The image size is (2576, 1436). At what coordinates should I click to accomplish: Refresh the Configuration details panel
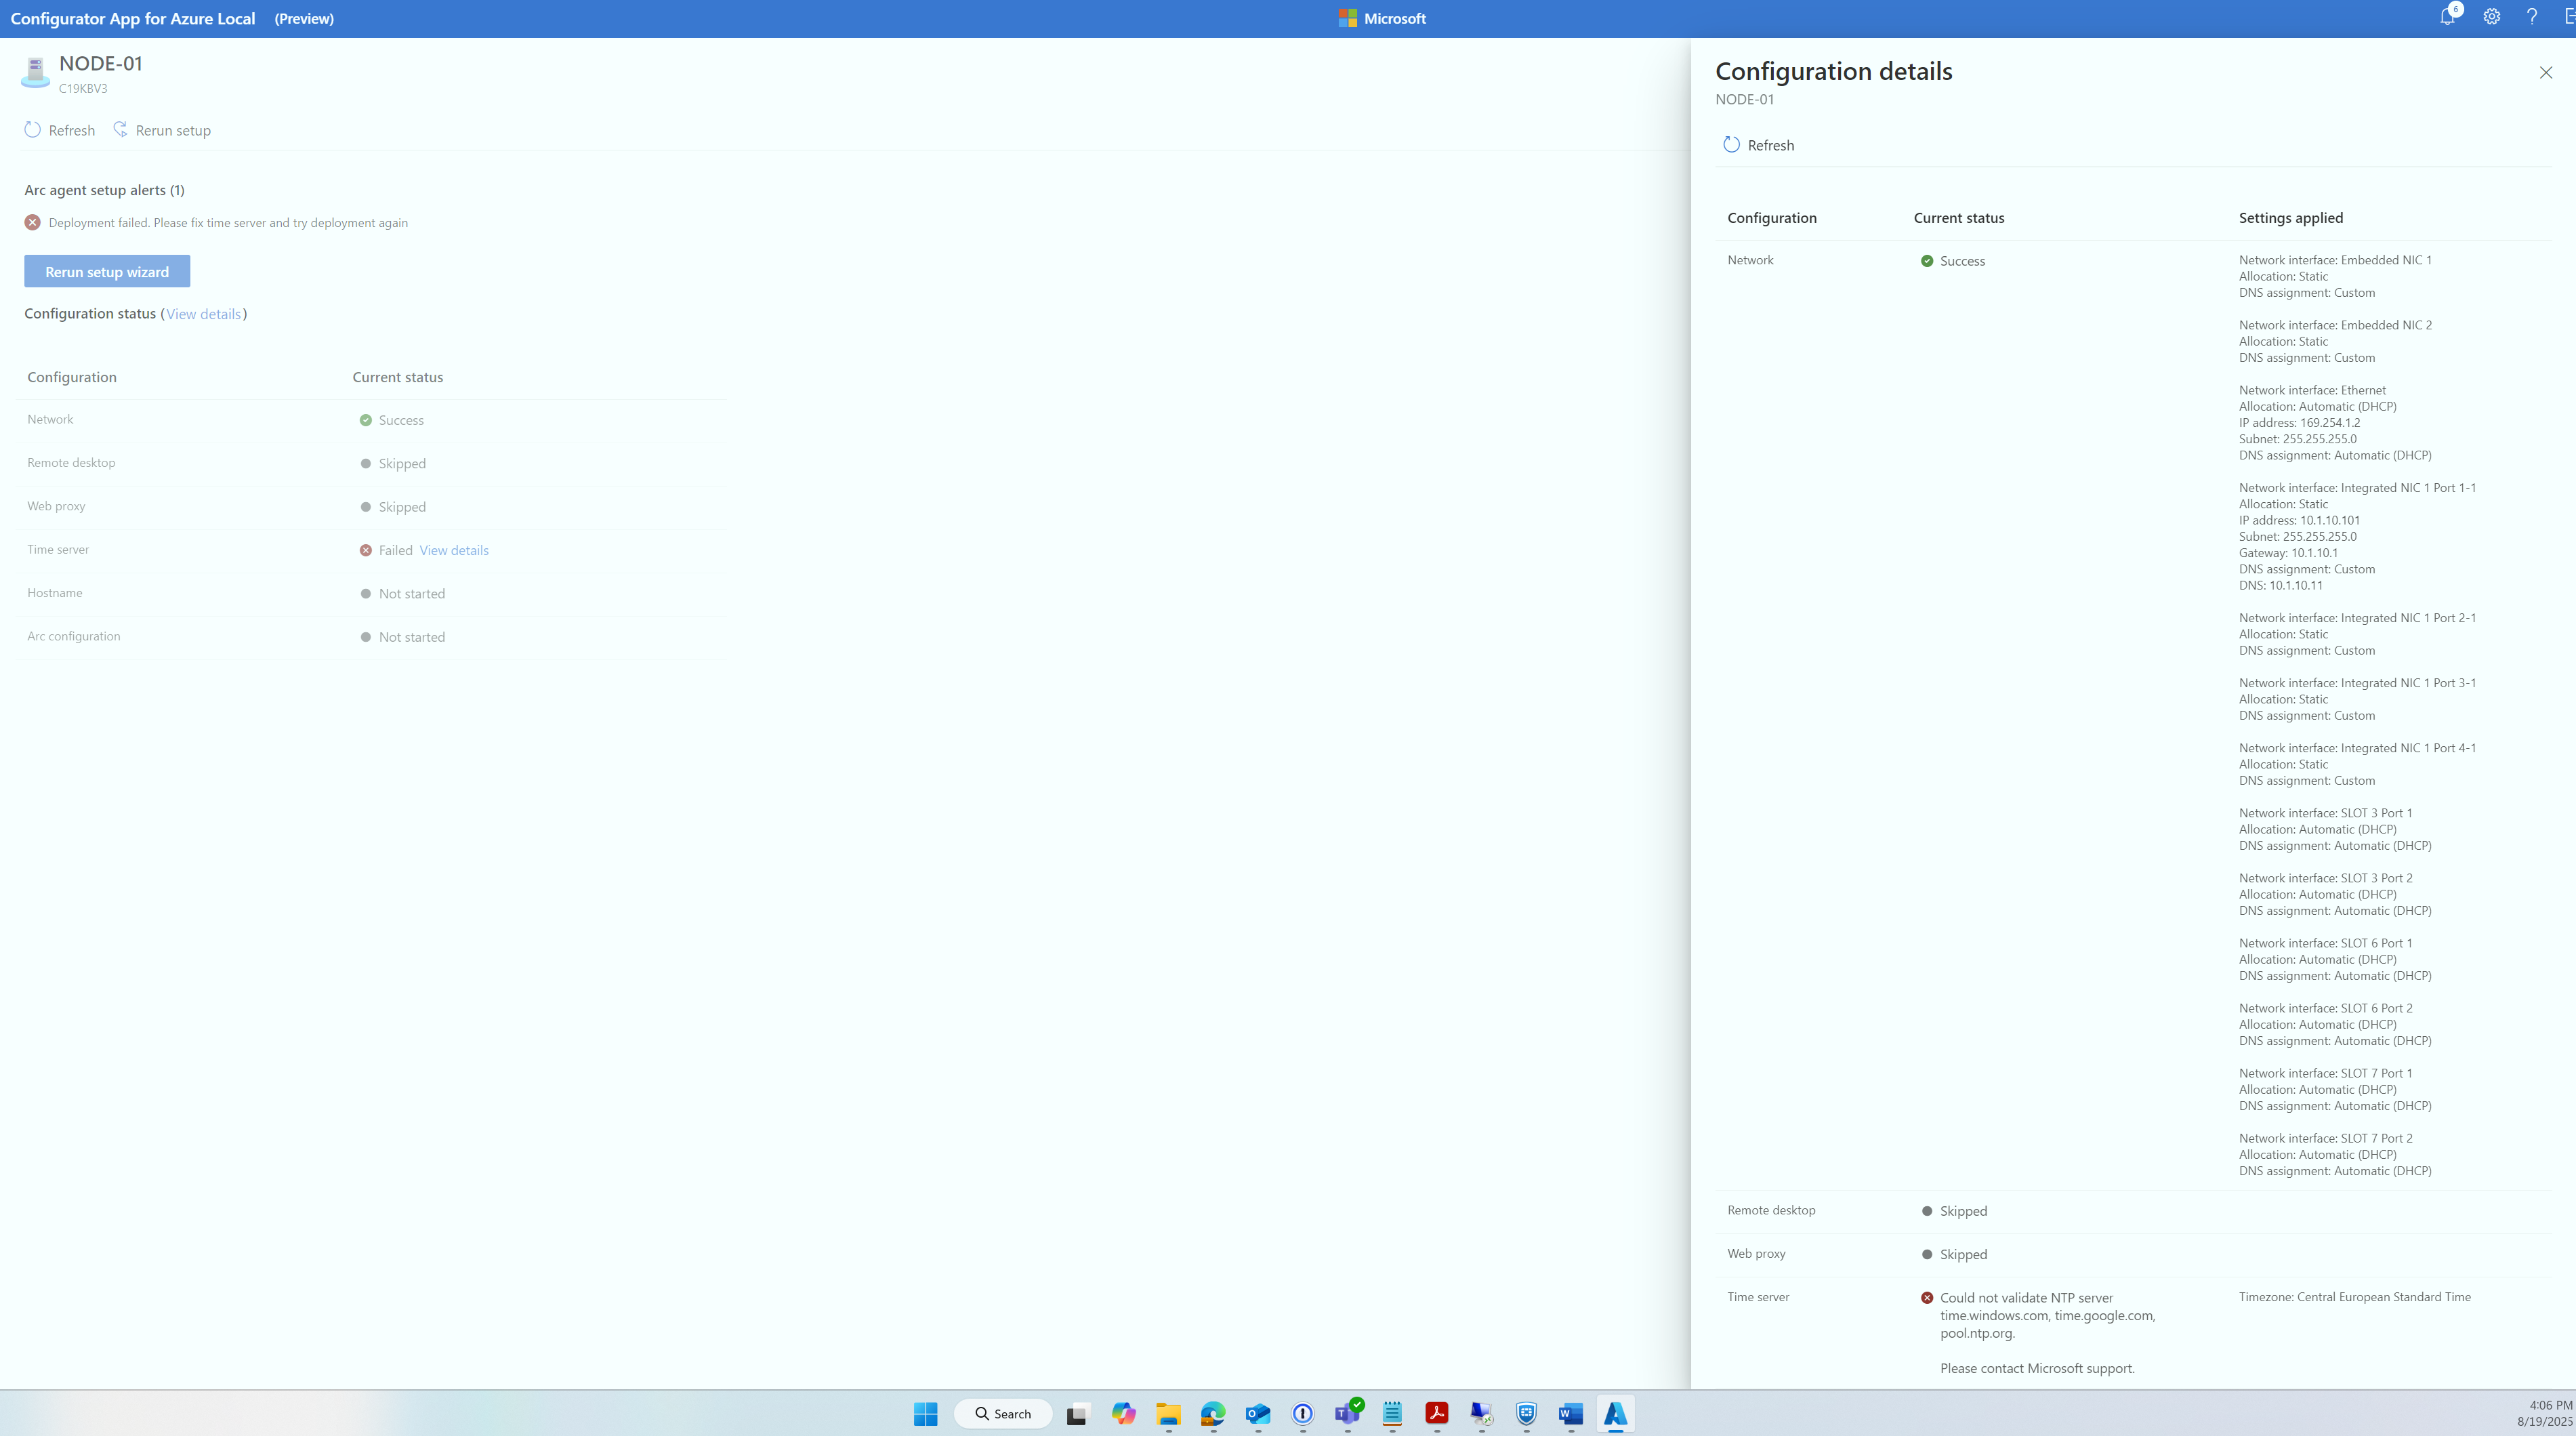[x=1759, y=145]
